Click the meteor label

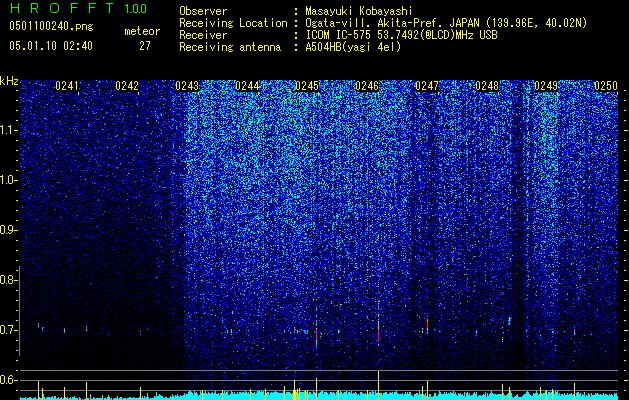point(142,31)
